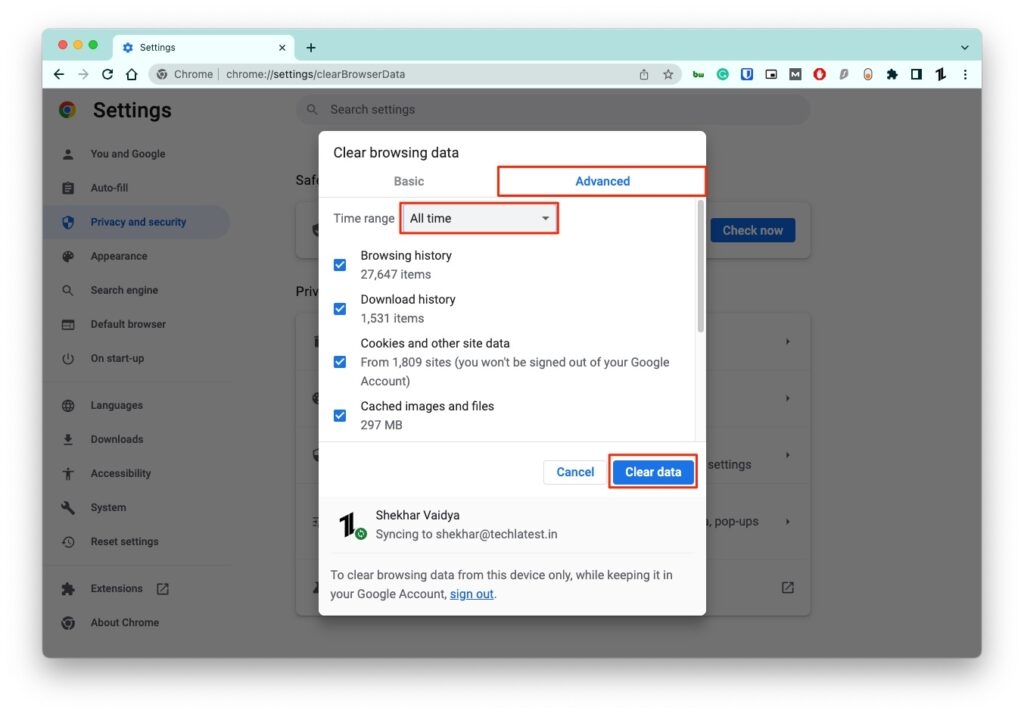The image size is (1024, 714).
Task: Open Chrome's side panel icon
Action: coord(916,74)
